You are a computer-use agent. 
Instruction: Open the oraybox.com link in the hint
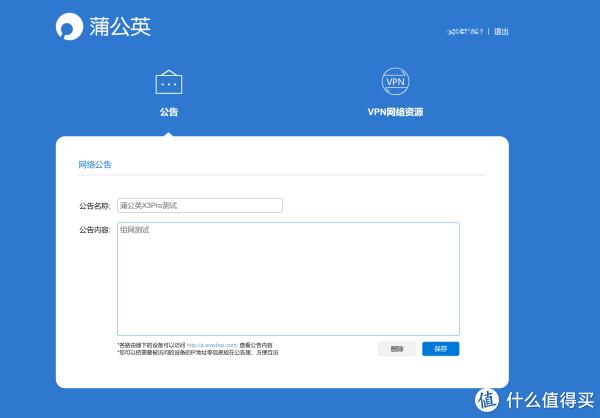click(212, 345)
